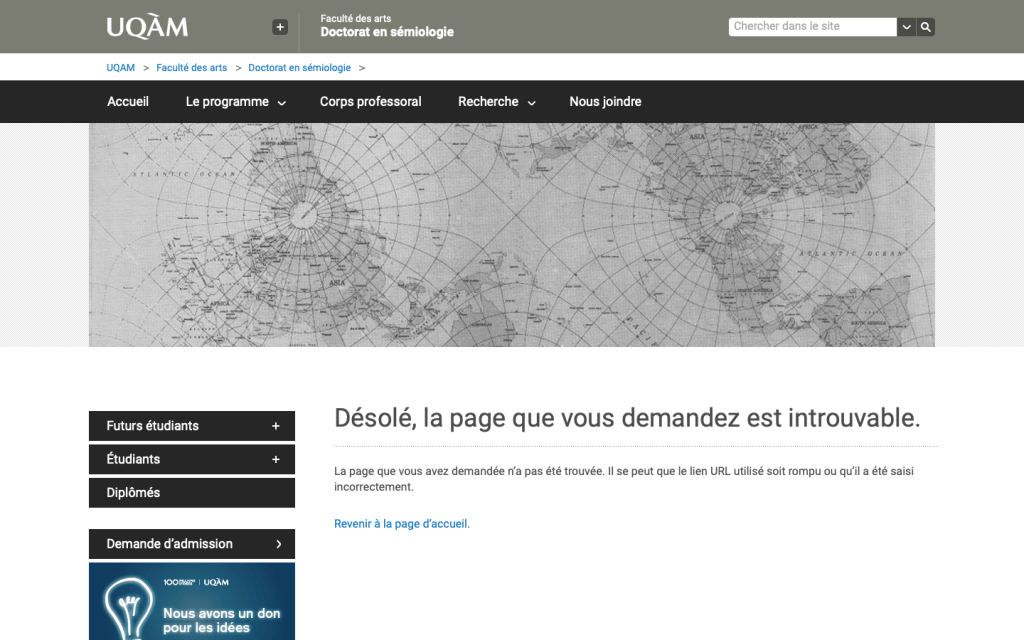The width and height of the screenshot is (1024, 640).
Task: Open the search scope dropdown arrow
Action: 906,27
